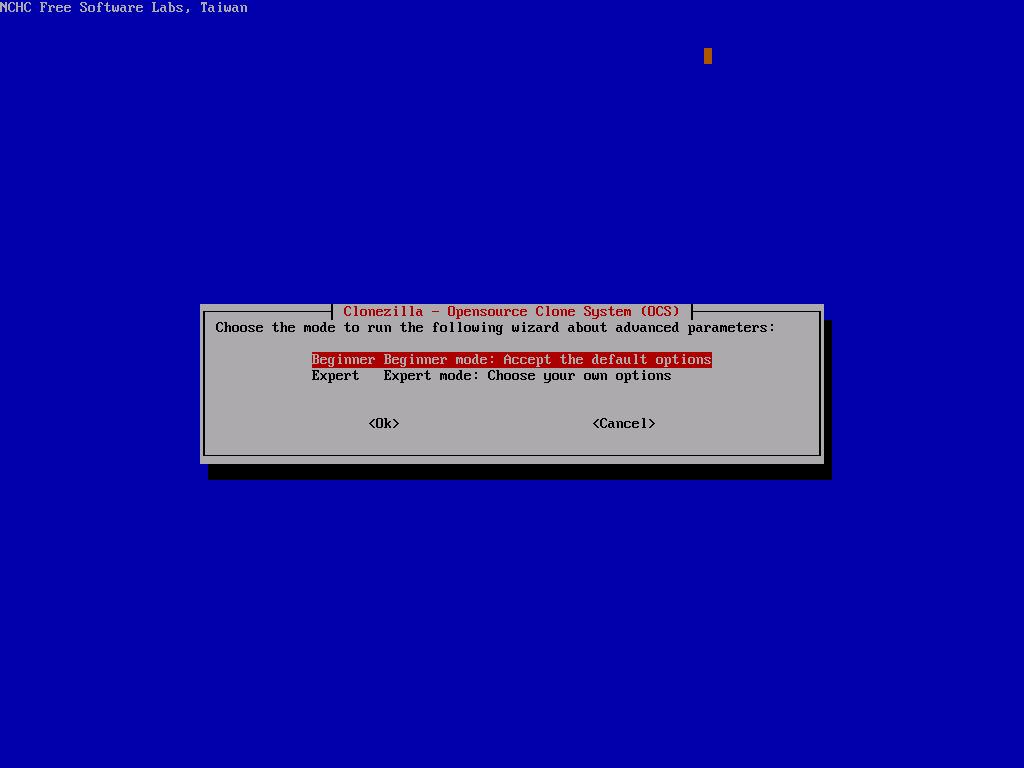
Task: Click the Cancel button
Action: coord(624,423)
